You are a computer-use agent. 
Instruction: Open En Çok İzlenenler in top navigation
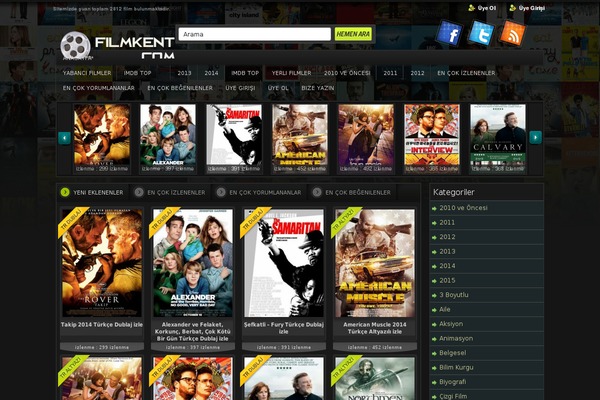pyautogui.click(x=466, y=73)
